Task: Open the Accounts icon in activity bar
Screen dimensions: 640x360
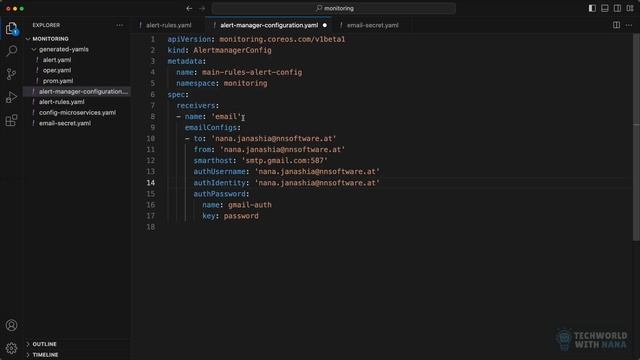Action: [11, 325]
